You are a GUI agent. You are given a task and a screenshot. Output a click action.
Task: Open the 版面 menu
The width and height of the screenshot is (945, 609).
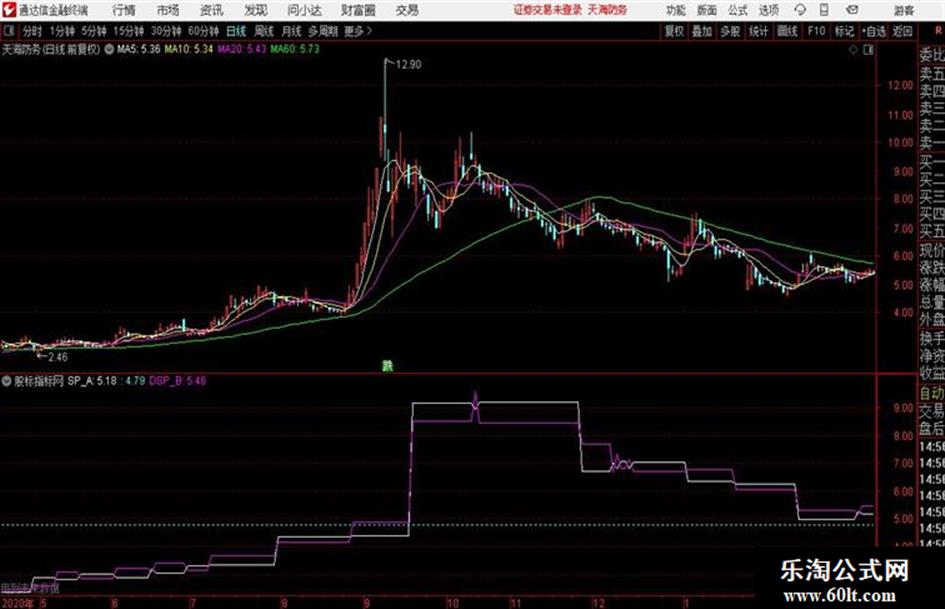(706, 10)
